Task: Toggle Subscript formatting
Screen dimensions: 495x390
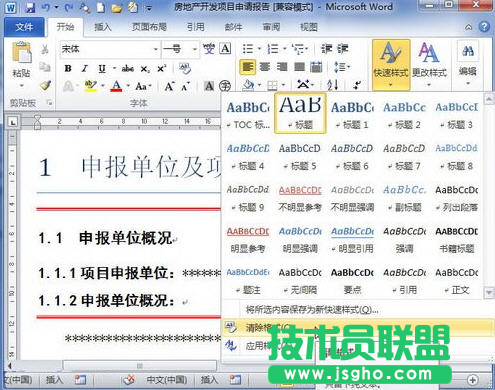Action: 145,69
